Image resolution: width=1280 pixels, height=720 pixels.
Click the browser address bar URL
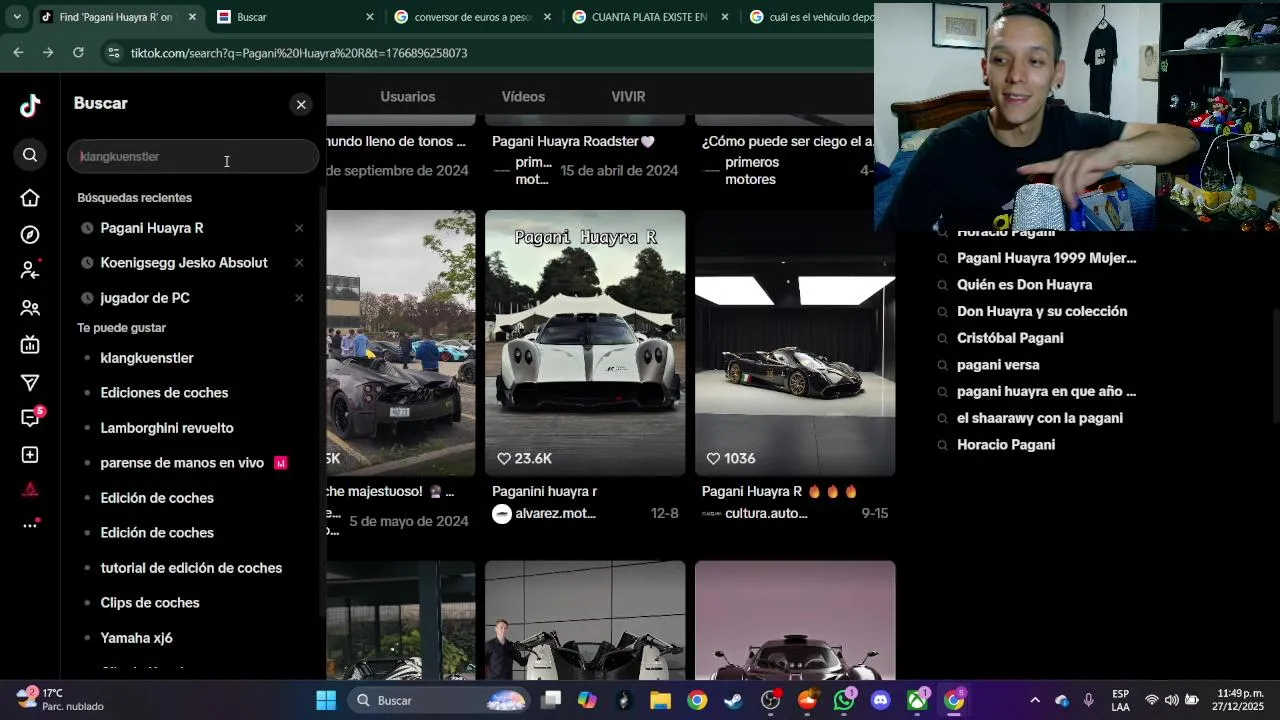(x=299, y=53)
